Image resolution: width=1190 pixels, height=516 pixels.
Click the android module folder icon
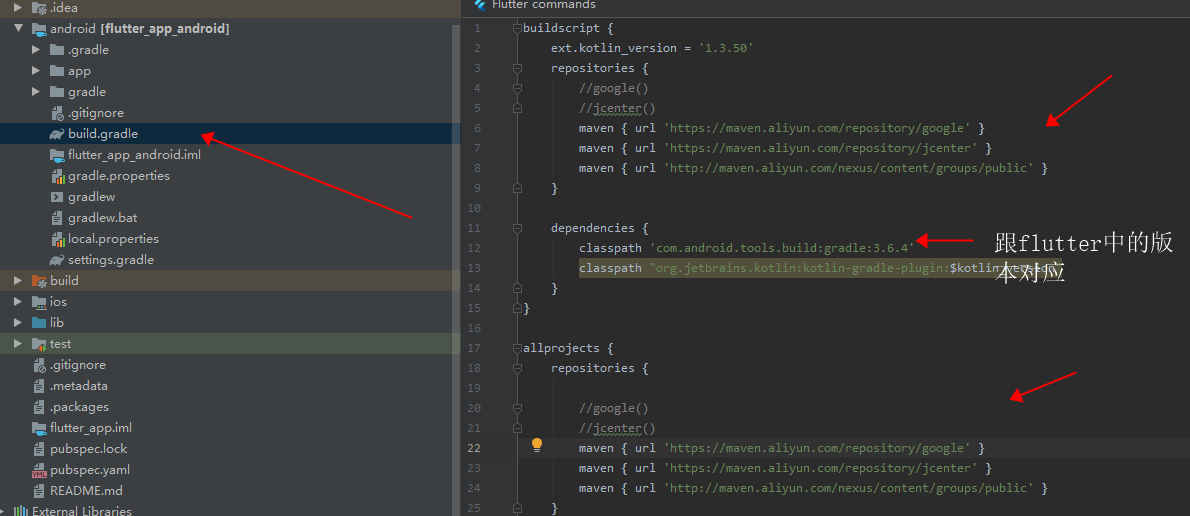(x=39, y=29)
